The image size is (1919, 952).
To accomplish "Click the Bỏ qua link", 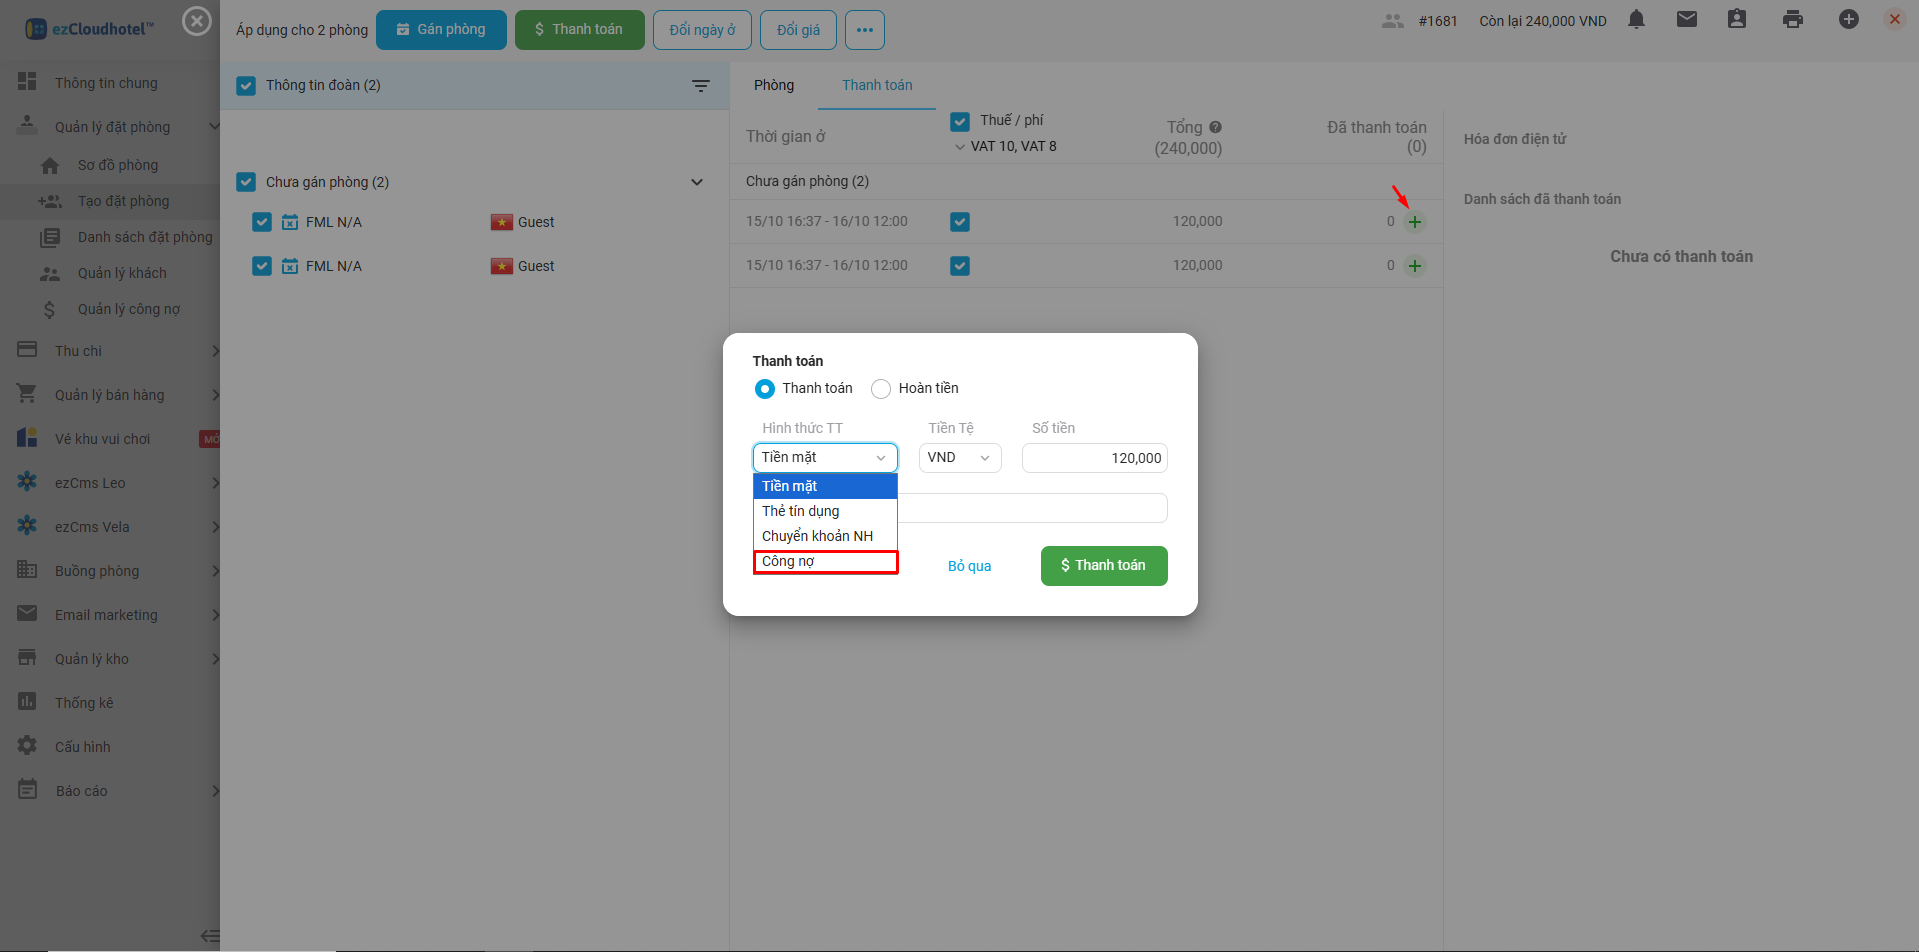I will pyautogui.click(x=969, y=566).
